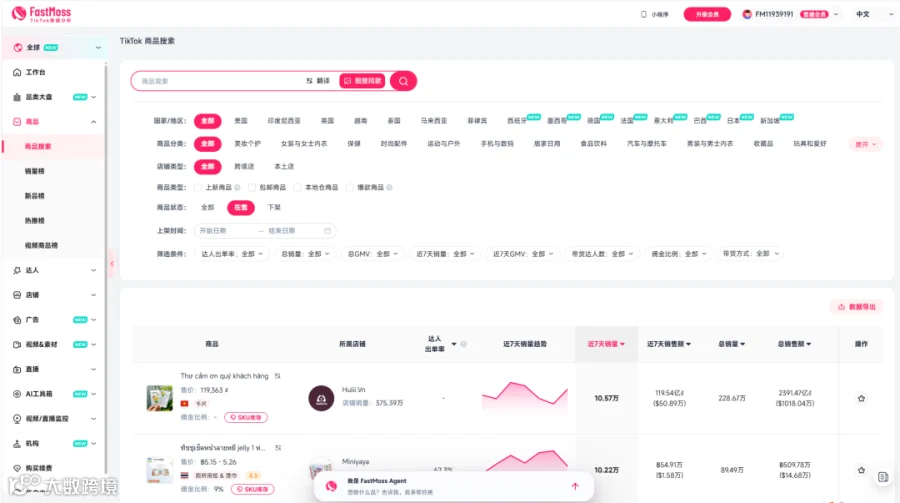Click the 小程序 mini-program icon
900x503 pixels.
tap(643, 14)
